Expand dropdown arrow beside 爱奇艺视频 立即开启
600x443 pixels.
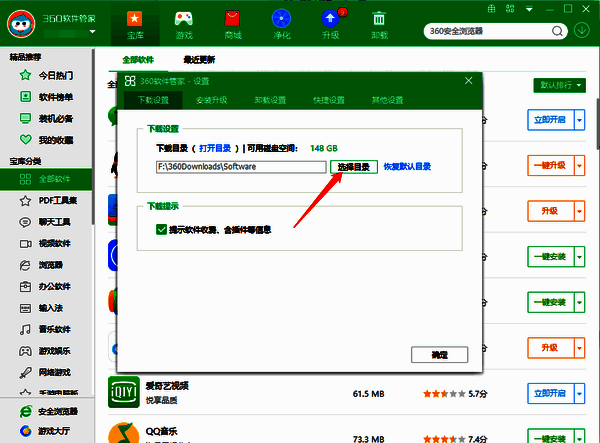580,393
